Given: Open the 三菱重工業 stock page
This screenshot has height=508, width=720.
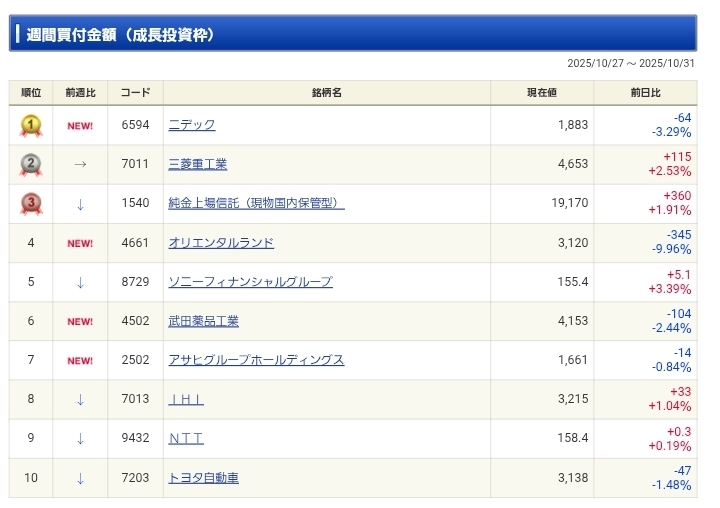Looking at the screenshot, I should 198,164.
